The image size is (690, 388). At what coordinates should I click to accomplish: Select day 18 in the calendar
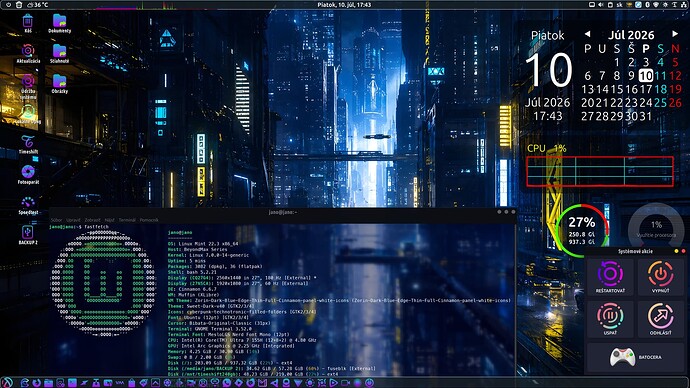coord(661,89)
